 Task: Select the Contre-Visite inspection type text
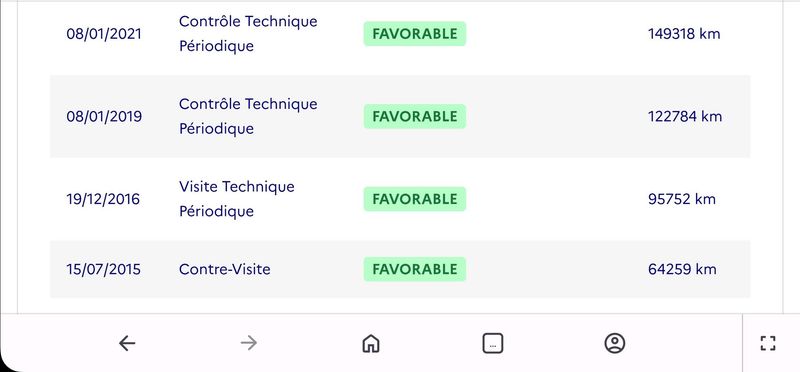pos(224,269)
